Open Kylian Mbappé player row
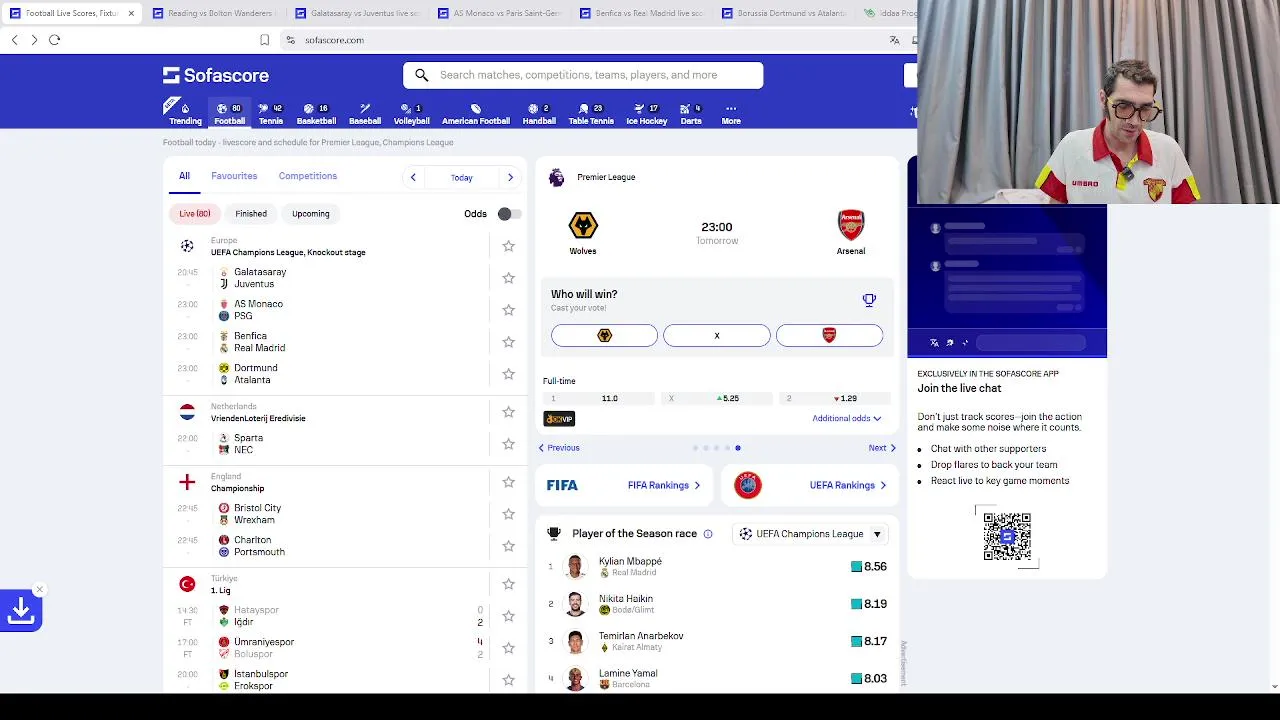The image size is (1280, 720). pos(717,566)
